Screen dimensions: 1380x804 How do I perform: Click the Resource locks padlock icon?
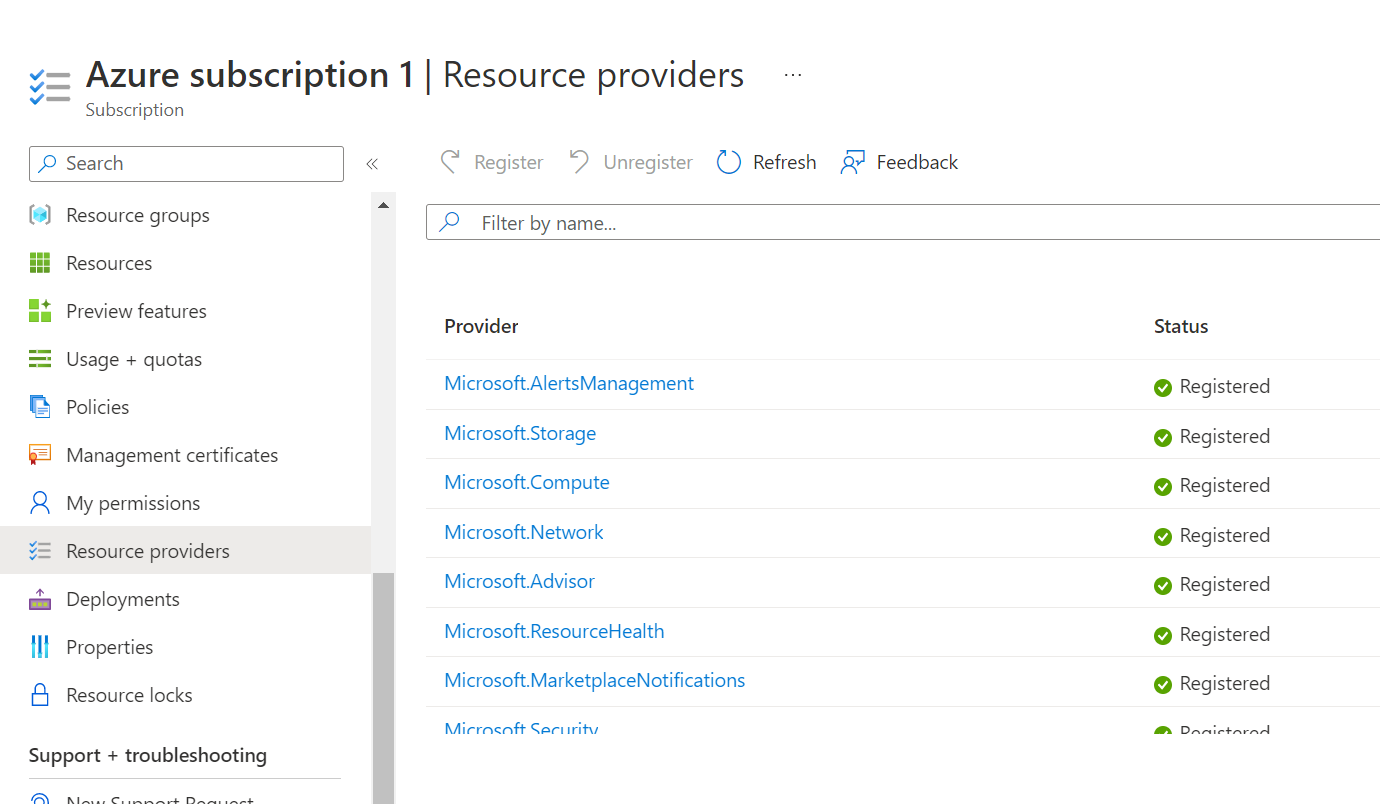pyautogui.click(x=40, y=695)
